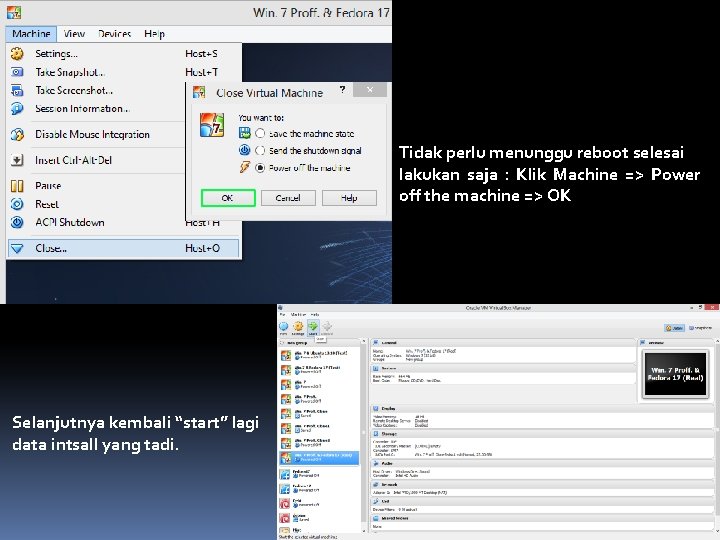Click OK in Close Virtual Machine dialog
The height and width of the screenshot is (540, 720).
(x=228, y=198)
